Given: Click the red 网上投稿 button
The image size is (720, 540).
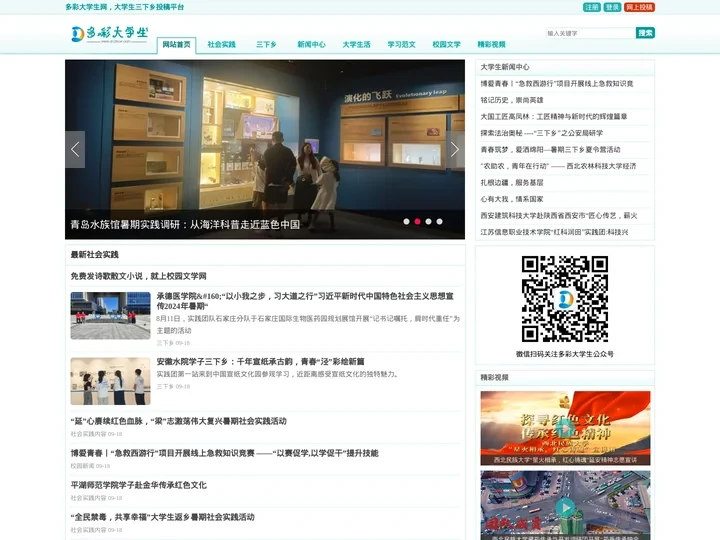Looking at the screenshot, I should click(x=639, y=7).
